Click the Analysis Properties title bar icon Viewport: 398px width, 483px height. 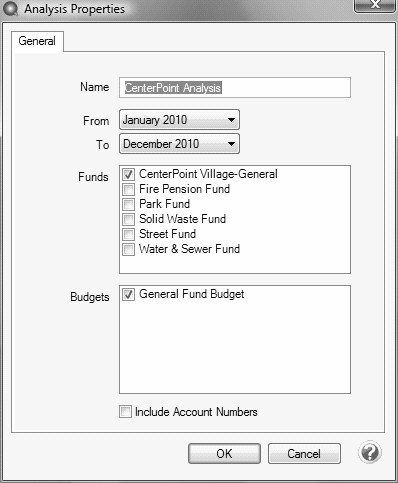pos(10,9)
